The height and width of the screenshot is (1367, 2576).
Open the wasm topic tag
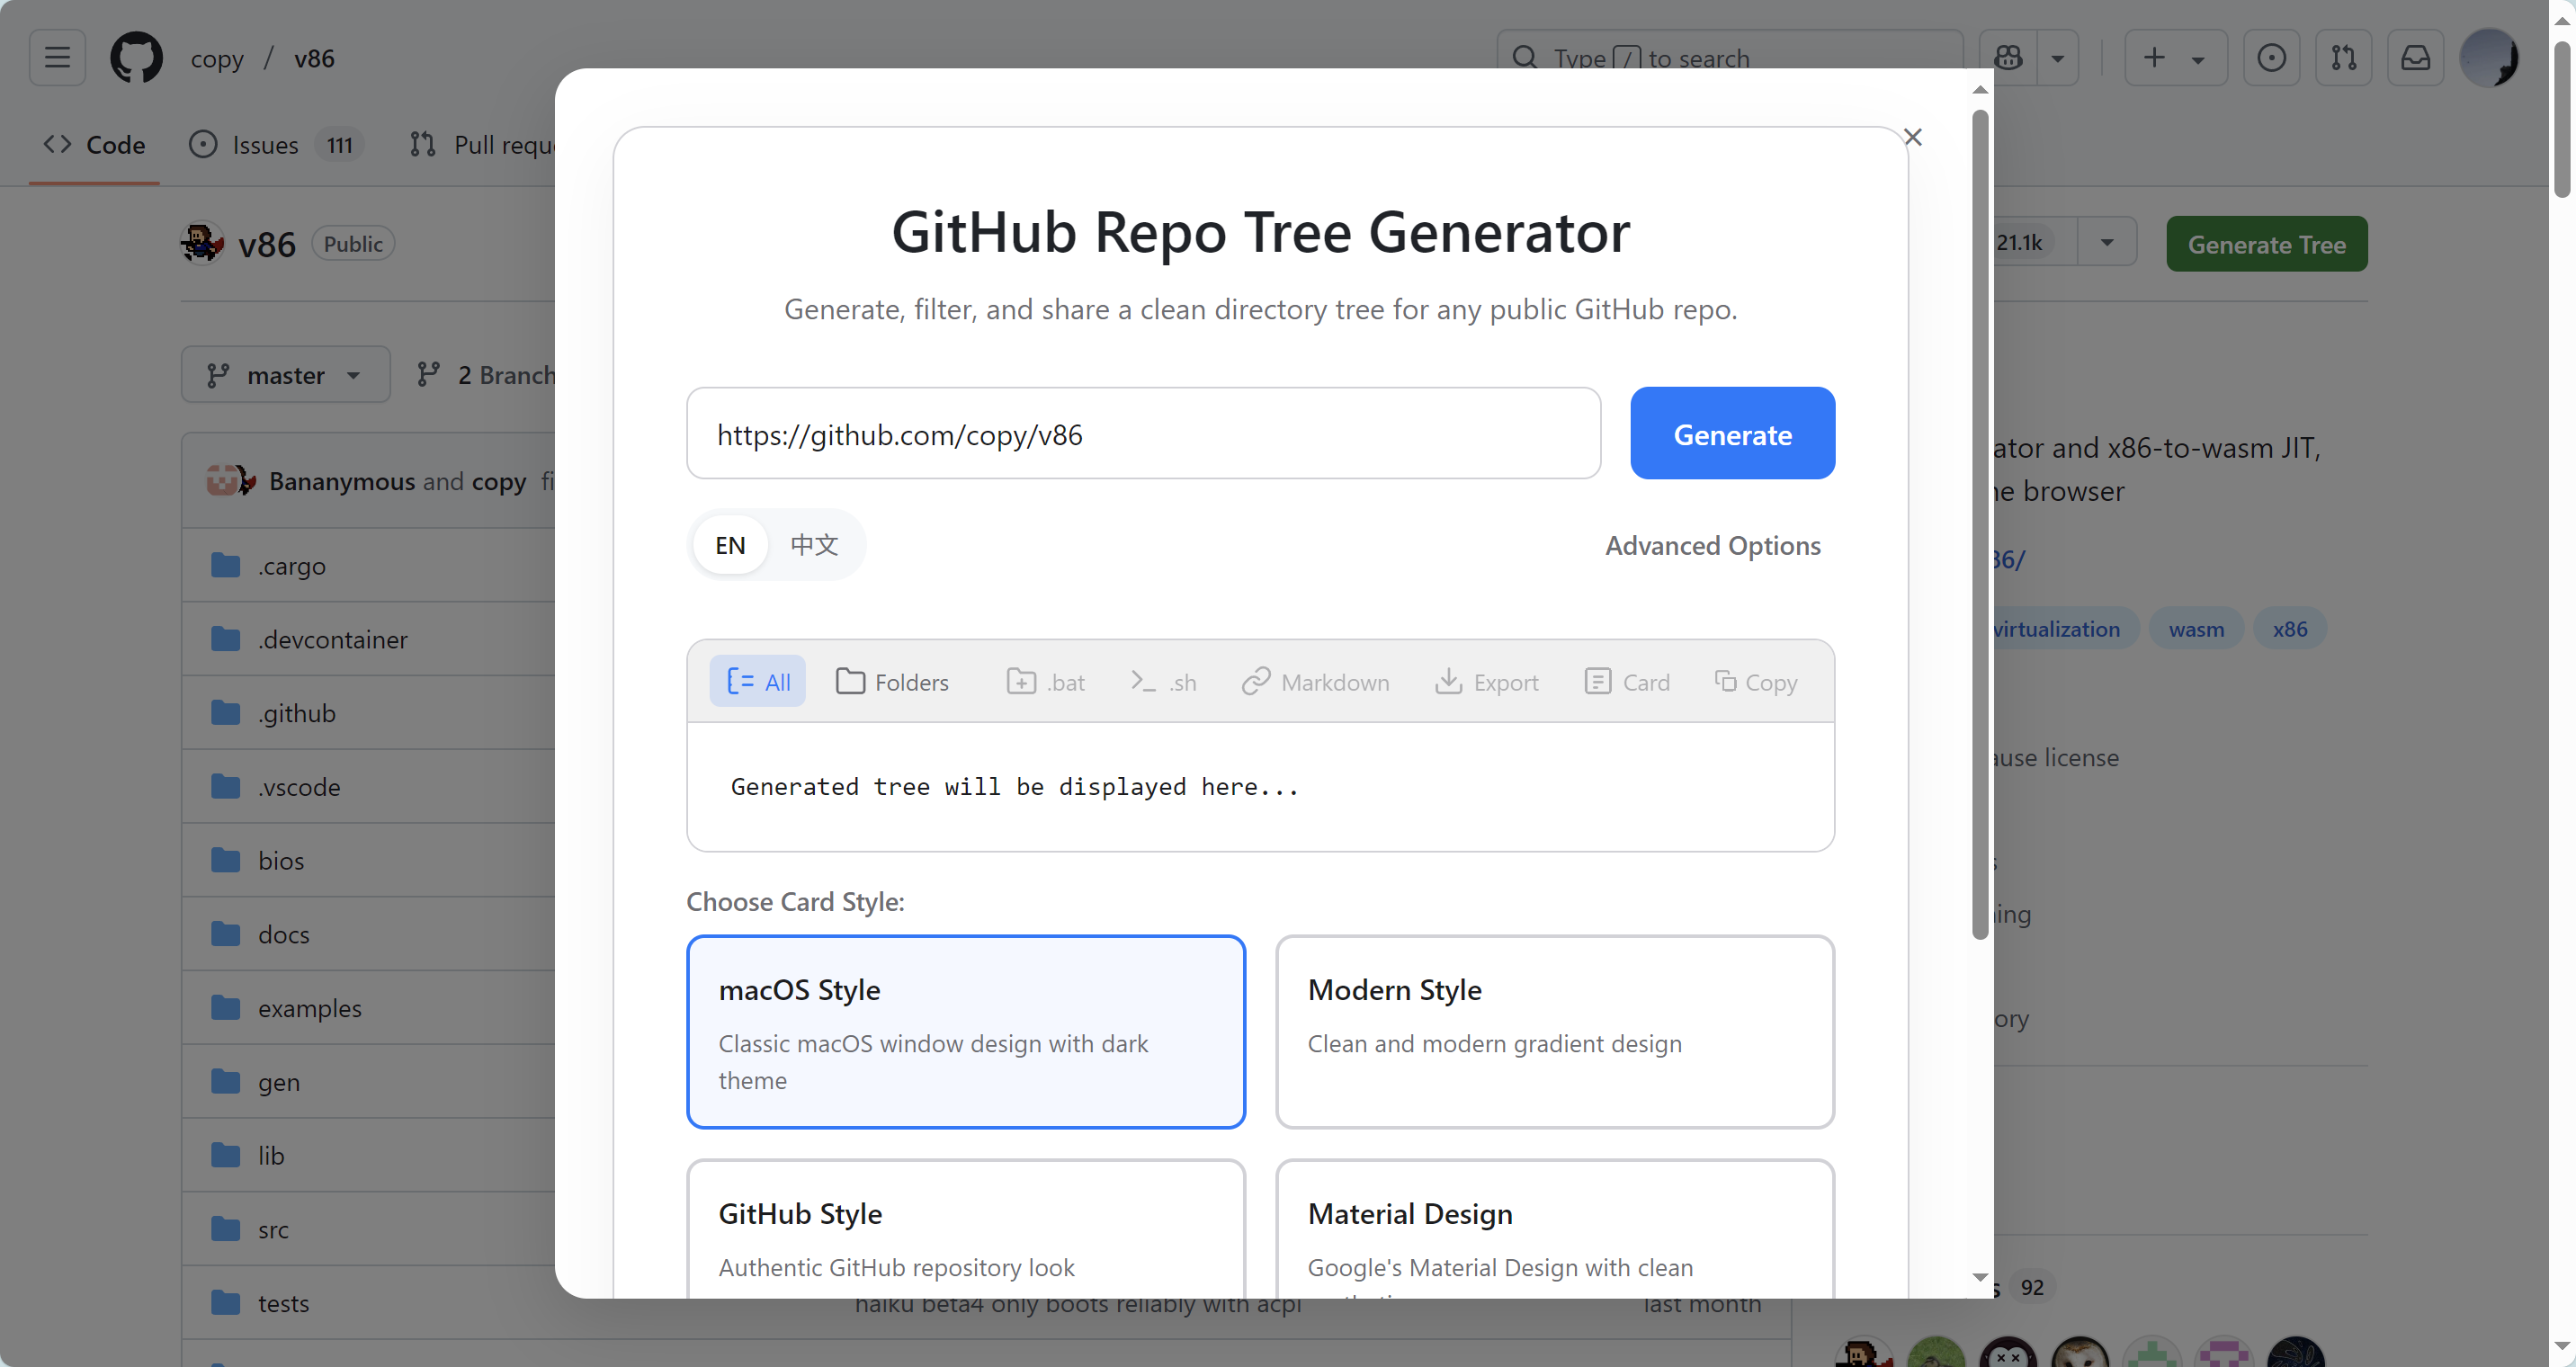click(2196, 629)
